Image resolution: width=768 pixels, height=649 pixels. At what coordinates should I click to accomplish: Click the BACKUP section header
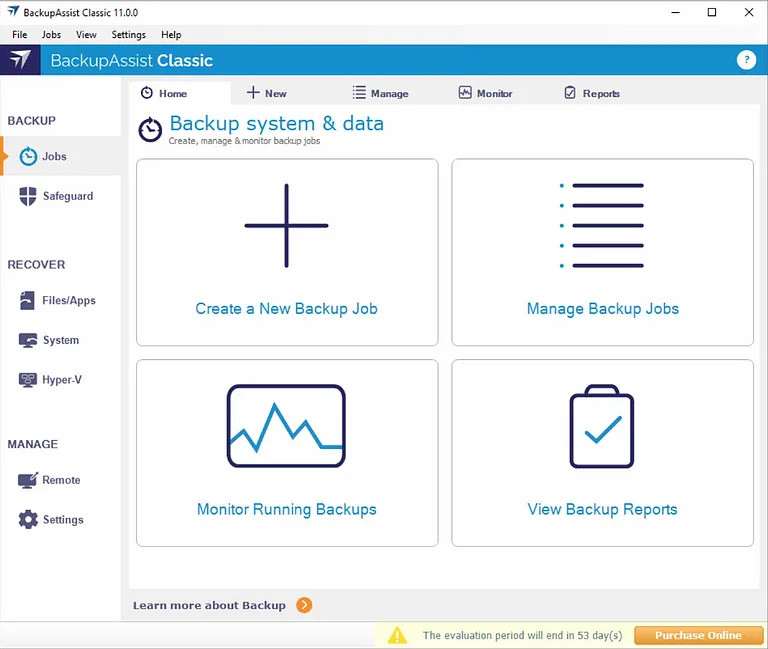click(x=32, y=120)
